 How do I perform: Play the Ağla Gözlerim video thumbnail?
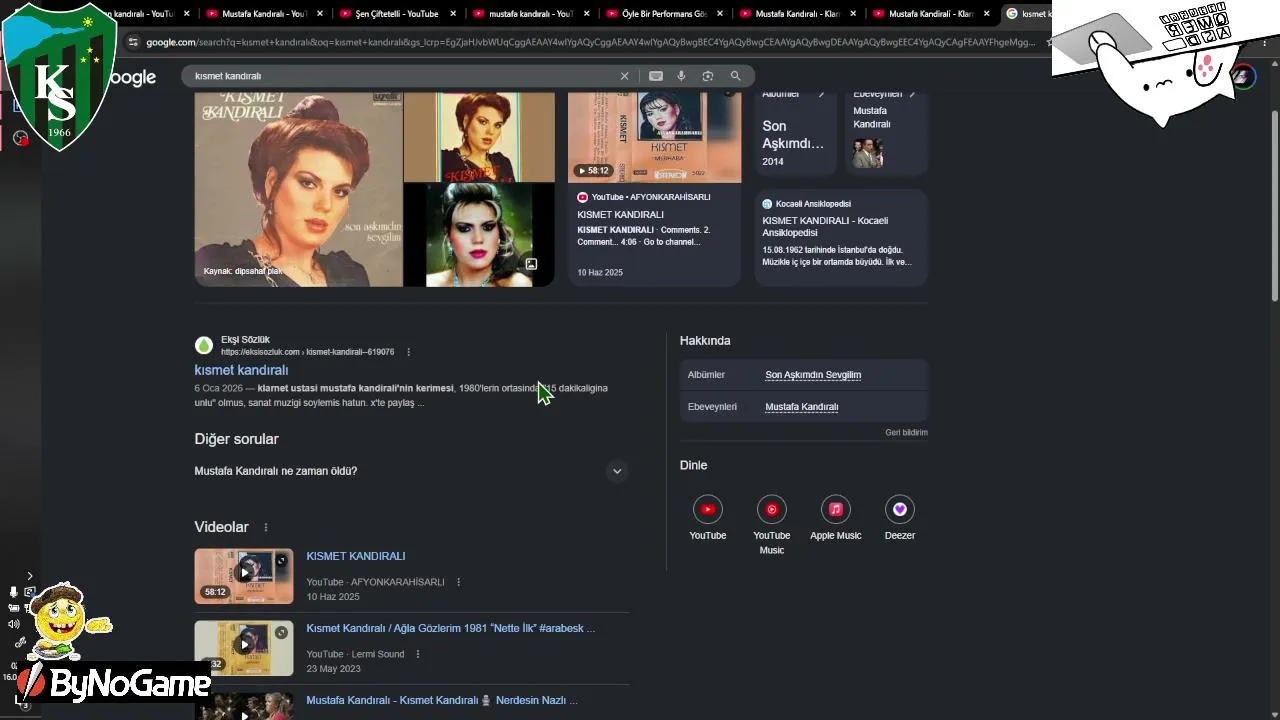244,648
